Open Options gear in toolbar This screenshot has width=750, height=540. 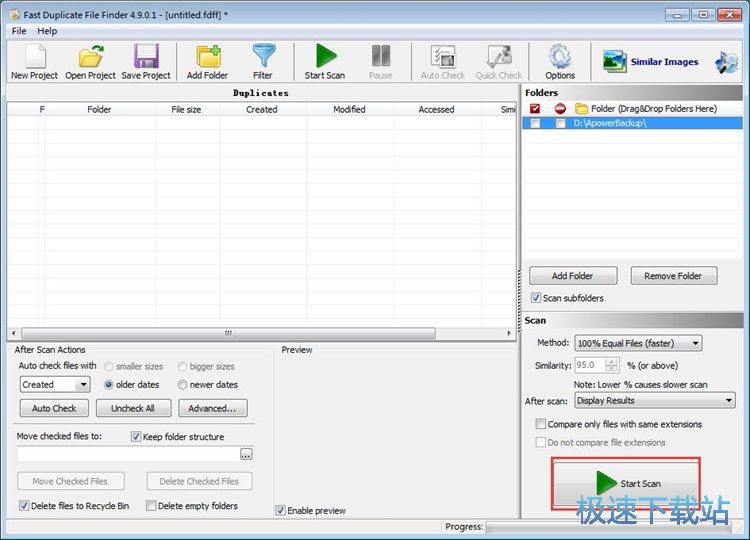pyautogui.click(x=560, y=61)
